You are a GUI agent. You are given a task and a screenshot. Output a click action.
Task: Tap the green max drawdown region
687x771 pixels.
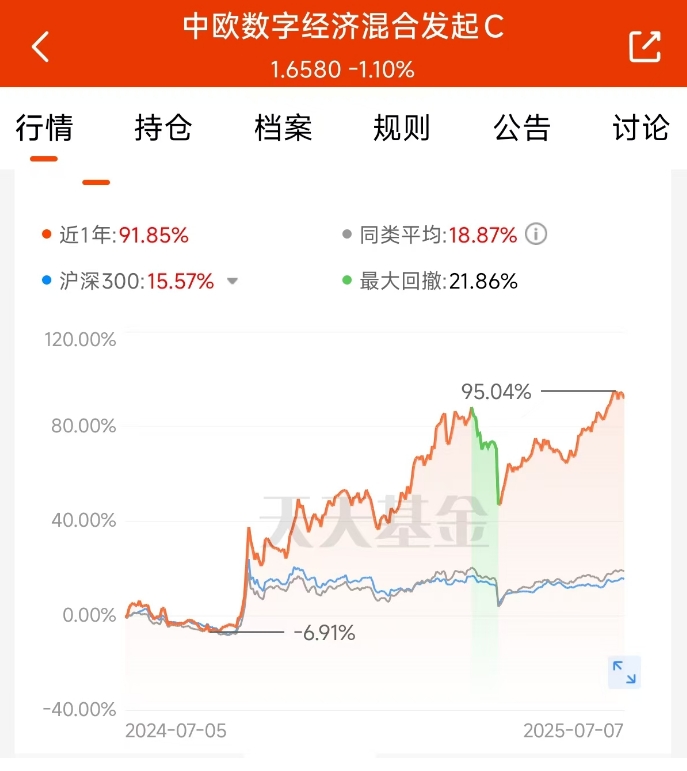click(x=485, y=541)
